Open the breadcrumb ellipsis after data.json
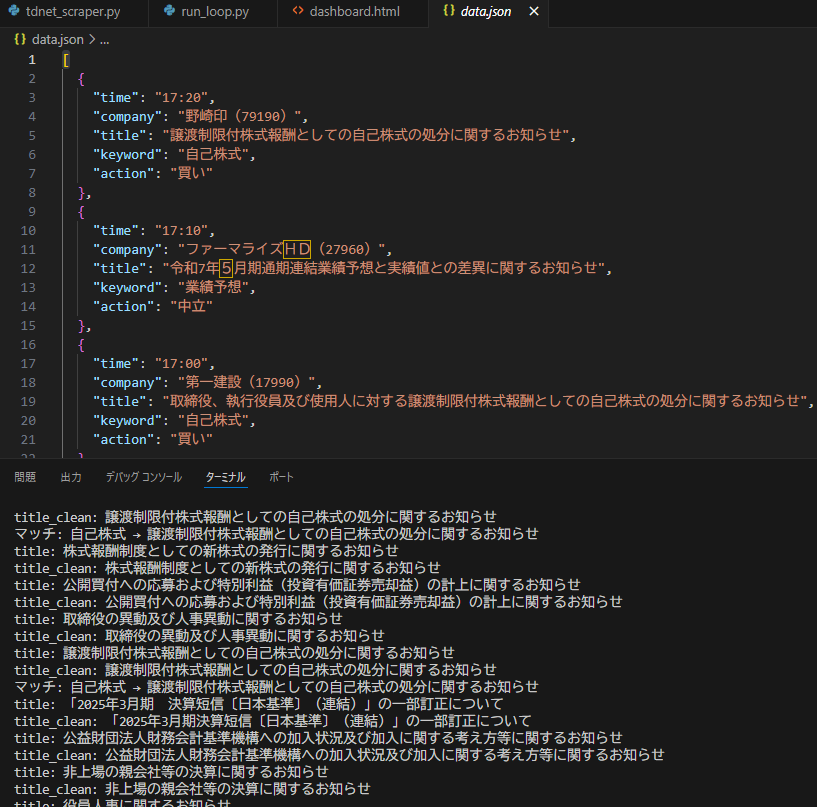Image resolution: width=817 pixels, height=807 pixels. pyautogui.click(x=104, y=40)
